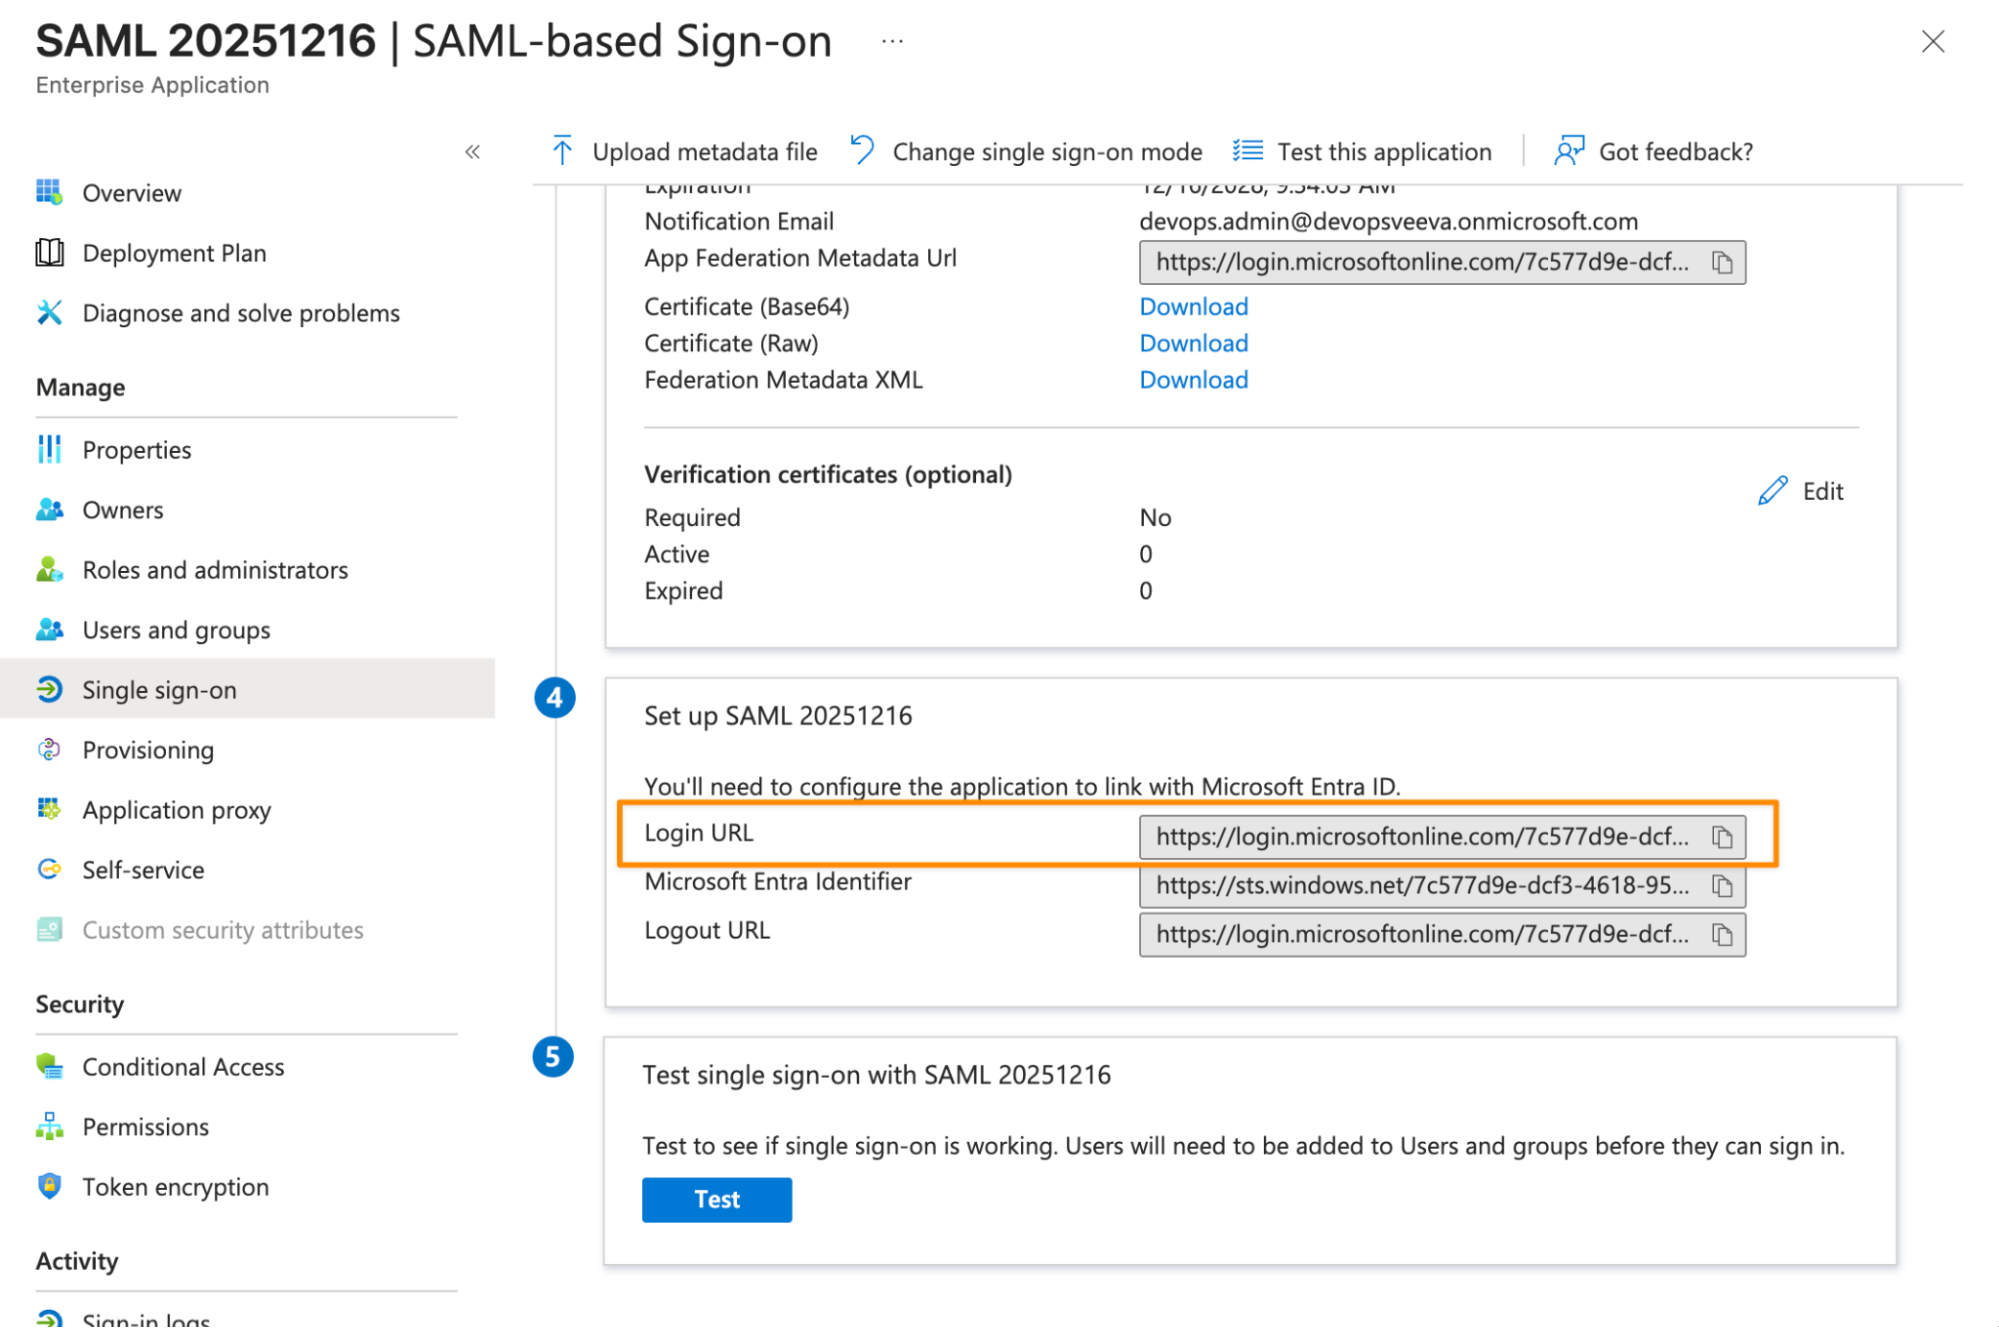This screenshot has height=1328, width=1999.
Task: Click the blue Test button
Action: (716, 1199)
